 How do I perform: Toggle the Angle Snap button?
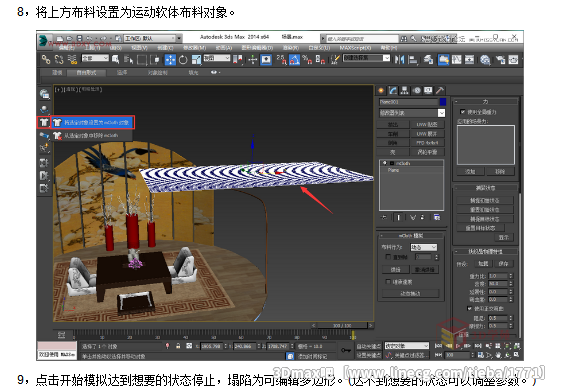coord(294,59)
